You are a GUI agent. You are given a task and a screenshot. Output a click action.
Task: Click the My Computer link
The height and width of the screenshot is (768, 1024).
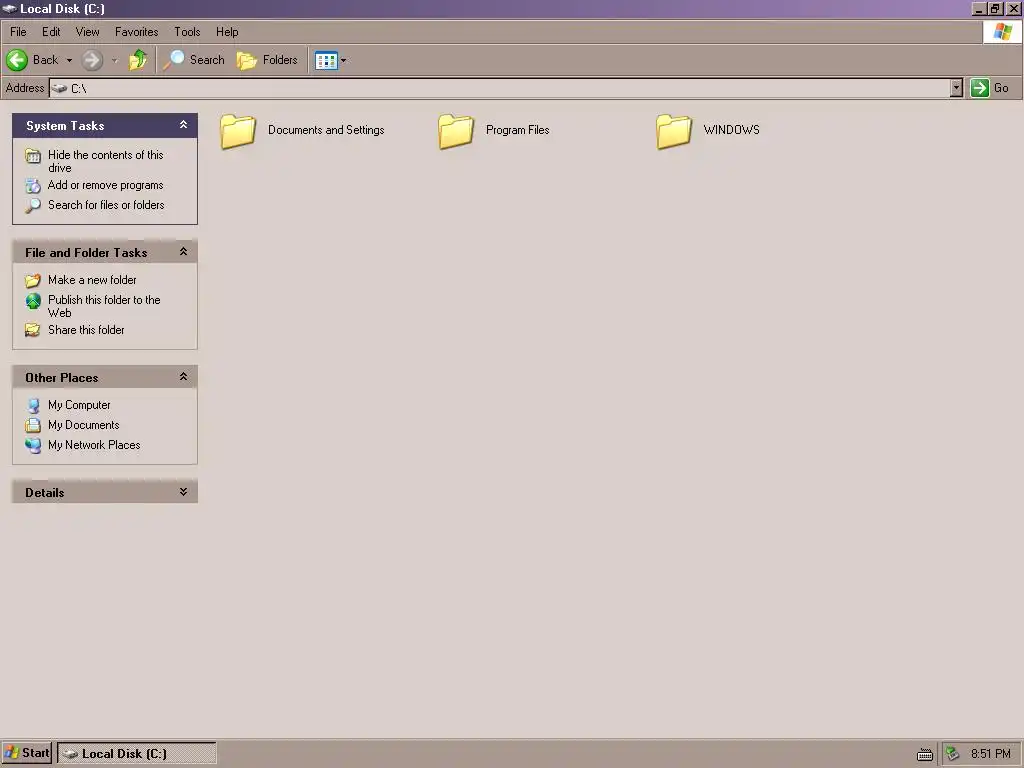click(79, 406)
